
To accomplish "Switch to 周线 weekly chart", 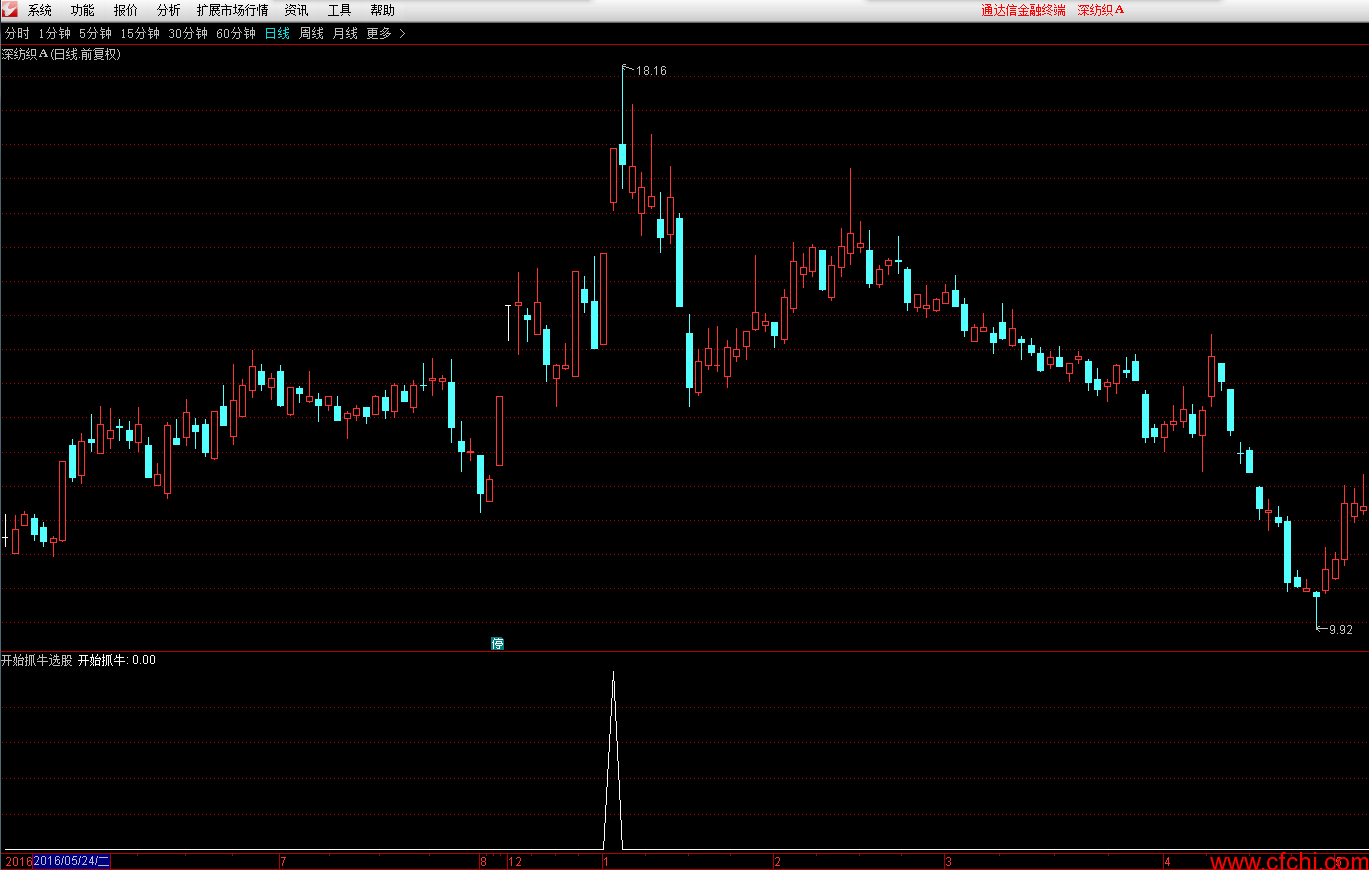I will 311,34.
